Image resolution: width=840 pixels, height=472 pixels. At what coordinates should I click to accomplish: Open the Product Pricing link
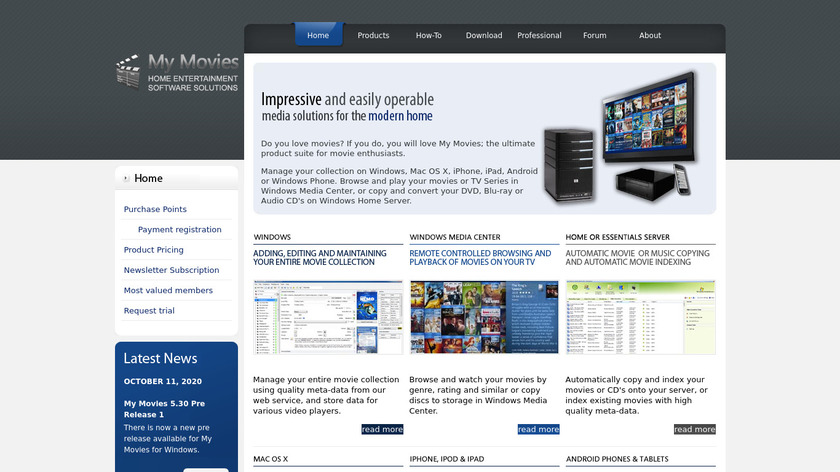(x=154, y=250)
